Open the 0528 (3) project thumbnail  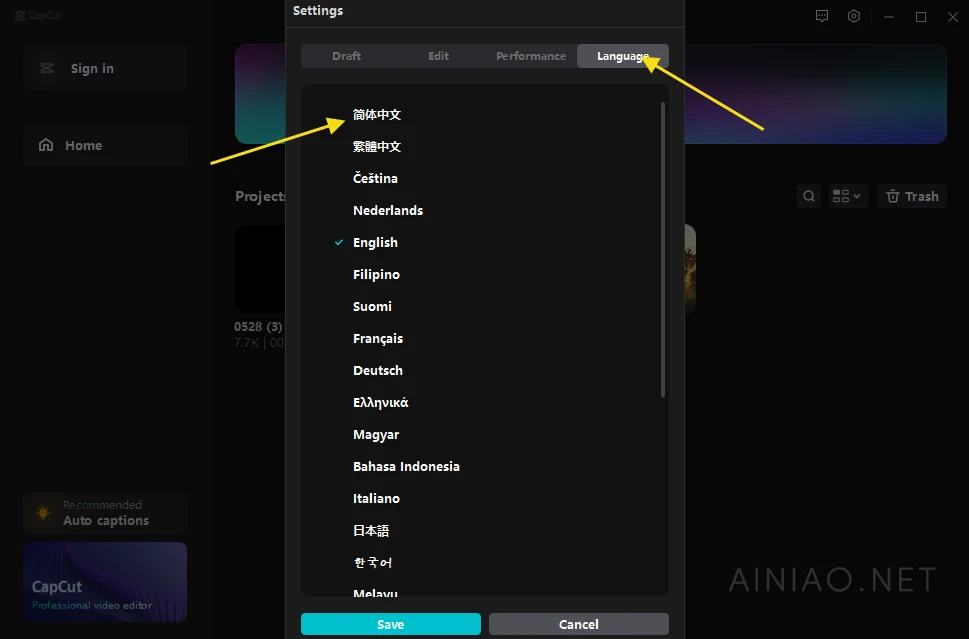[x=260, y=269]
